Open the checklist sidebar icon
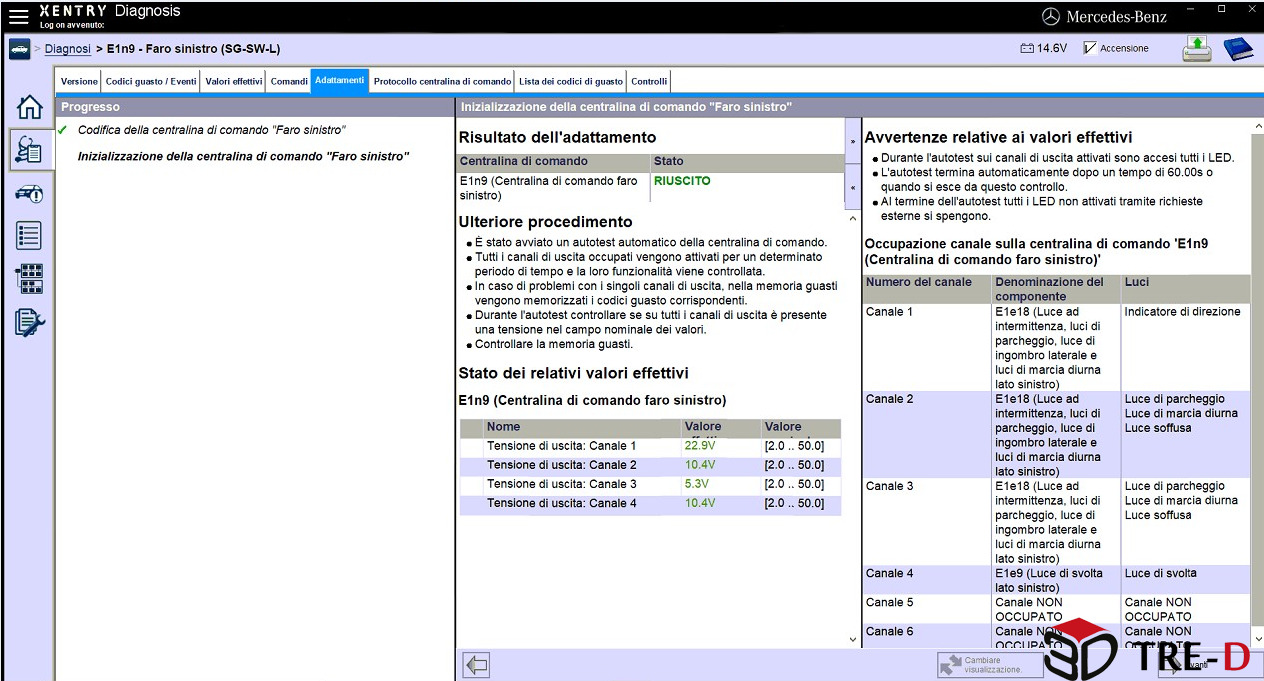The height and width of the screenshot is (681, 1264). point(30,236)
